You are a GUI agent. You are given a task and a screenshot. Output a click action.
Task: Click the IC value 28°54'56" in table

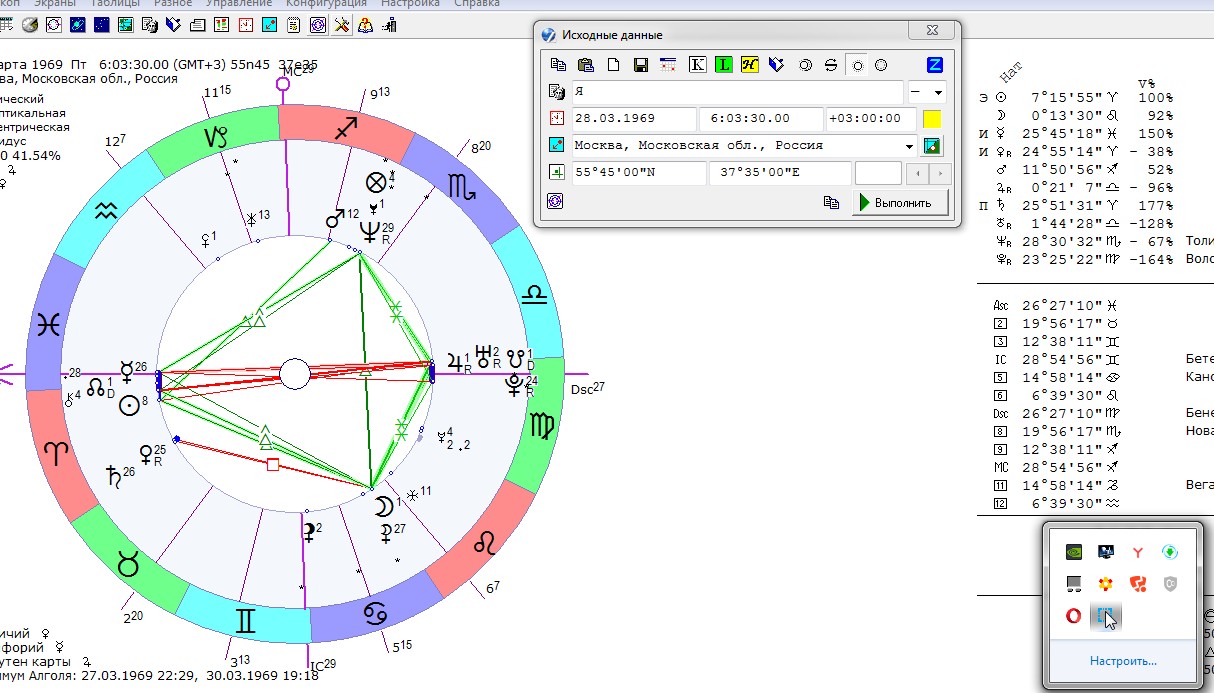(1062, 359)
